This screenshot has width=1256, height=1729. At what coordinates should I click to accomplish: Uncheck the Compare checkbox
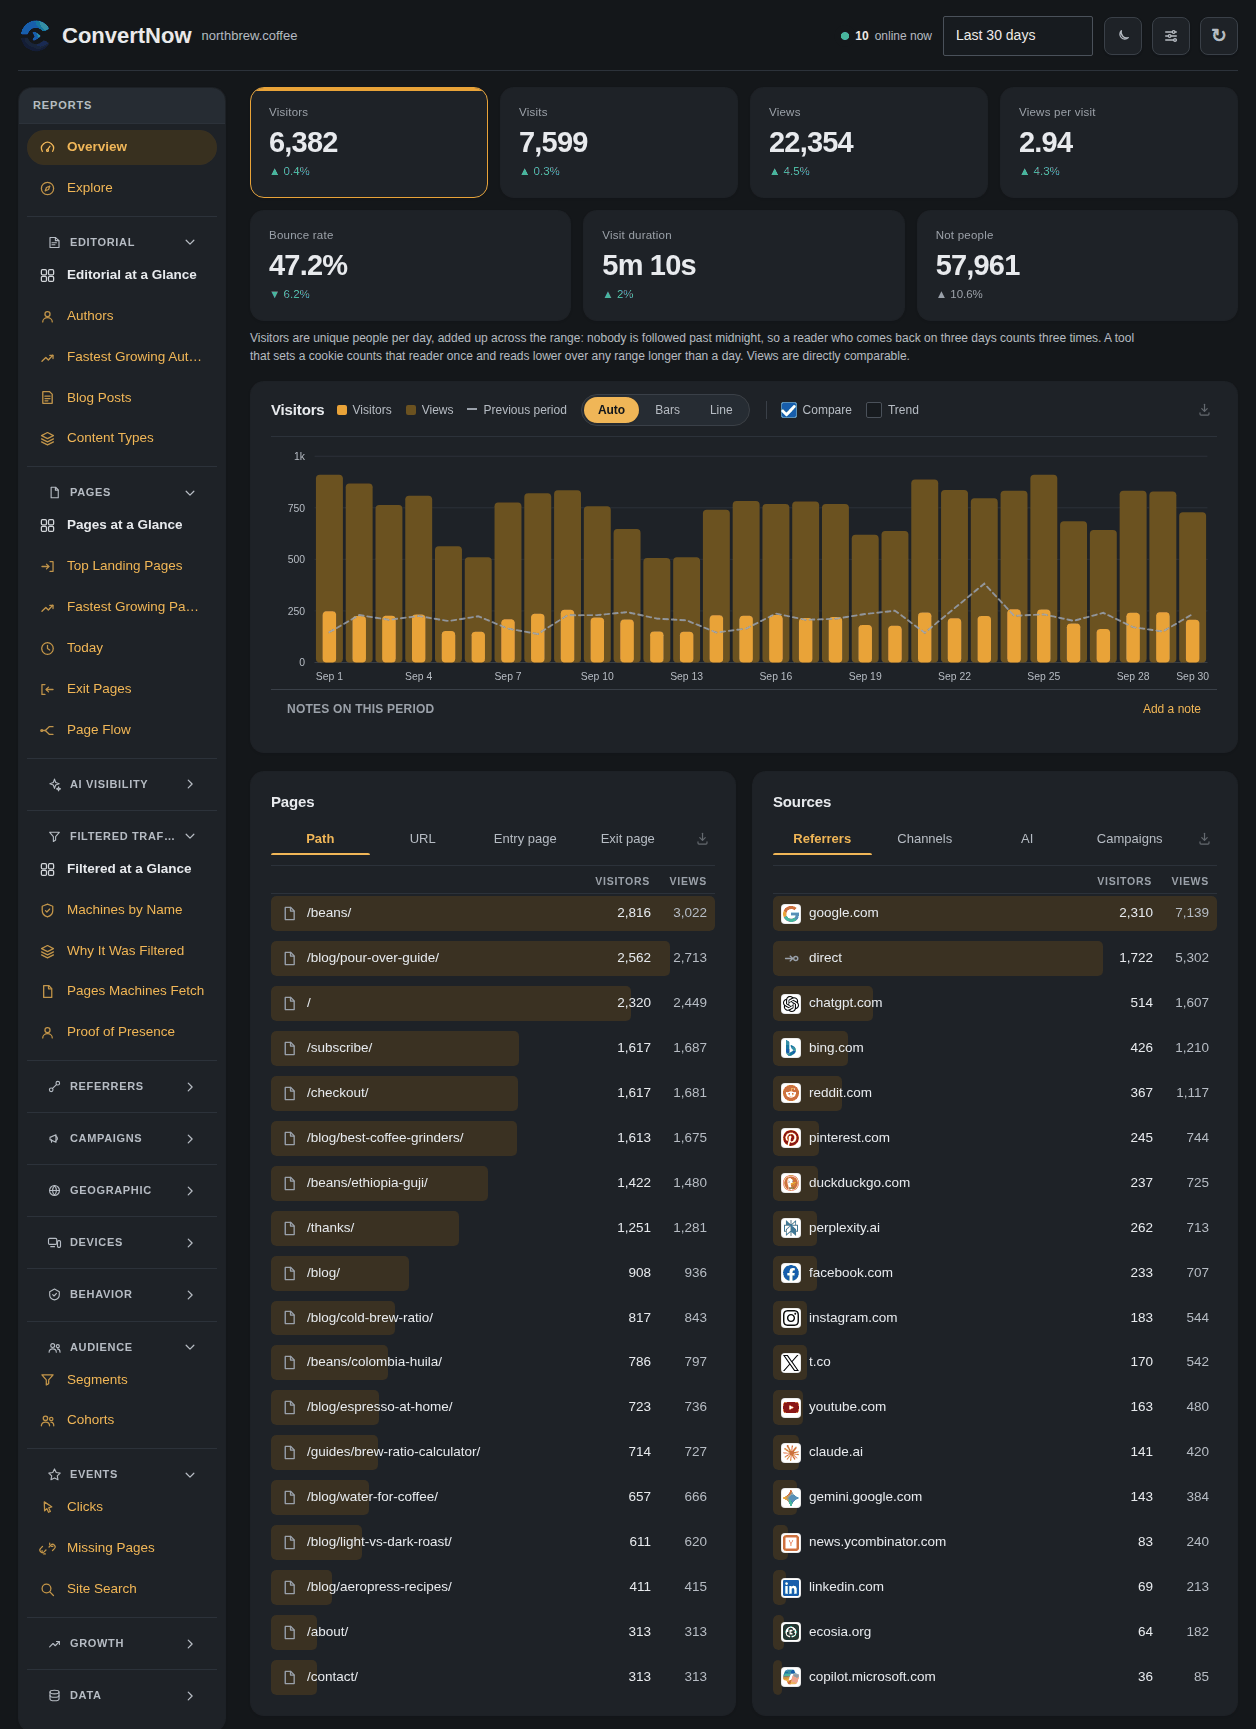click(x=789, y=410)
